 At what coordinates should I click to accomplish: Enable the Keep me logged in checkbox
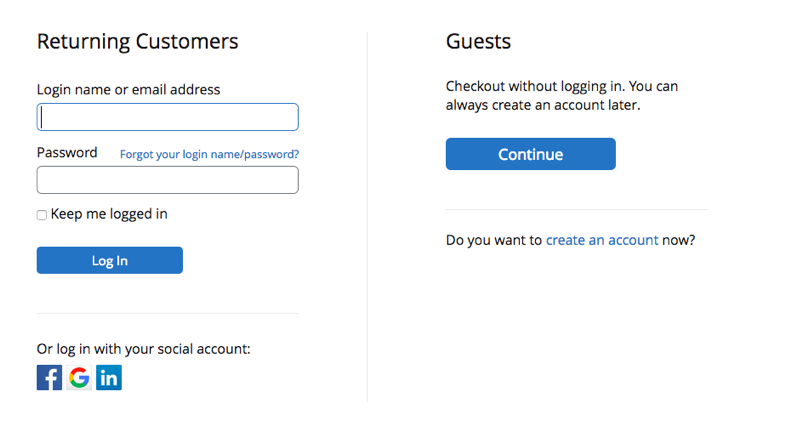click(42, 215)
